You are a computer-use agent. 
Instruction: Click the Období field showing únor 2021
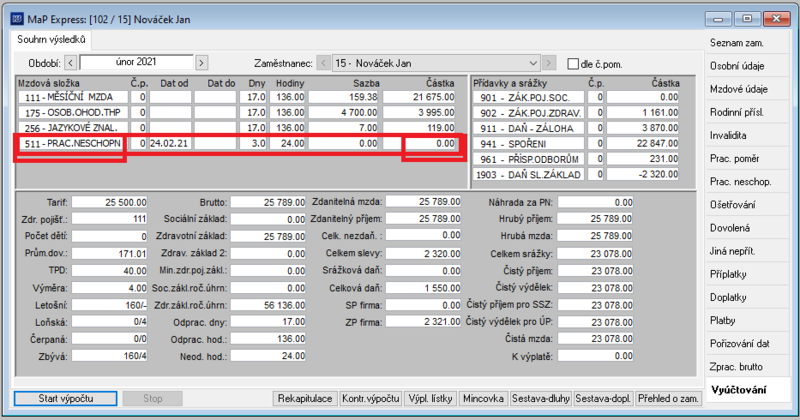(x=136, y=62)
